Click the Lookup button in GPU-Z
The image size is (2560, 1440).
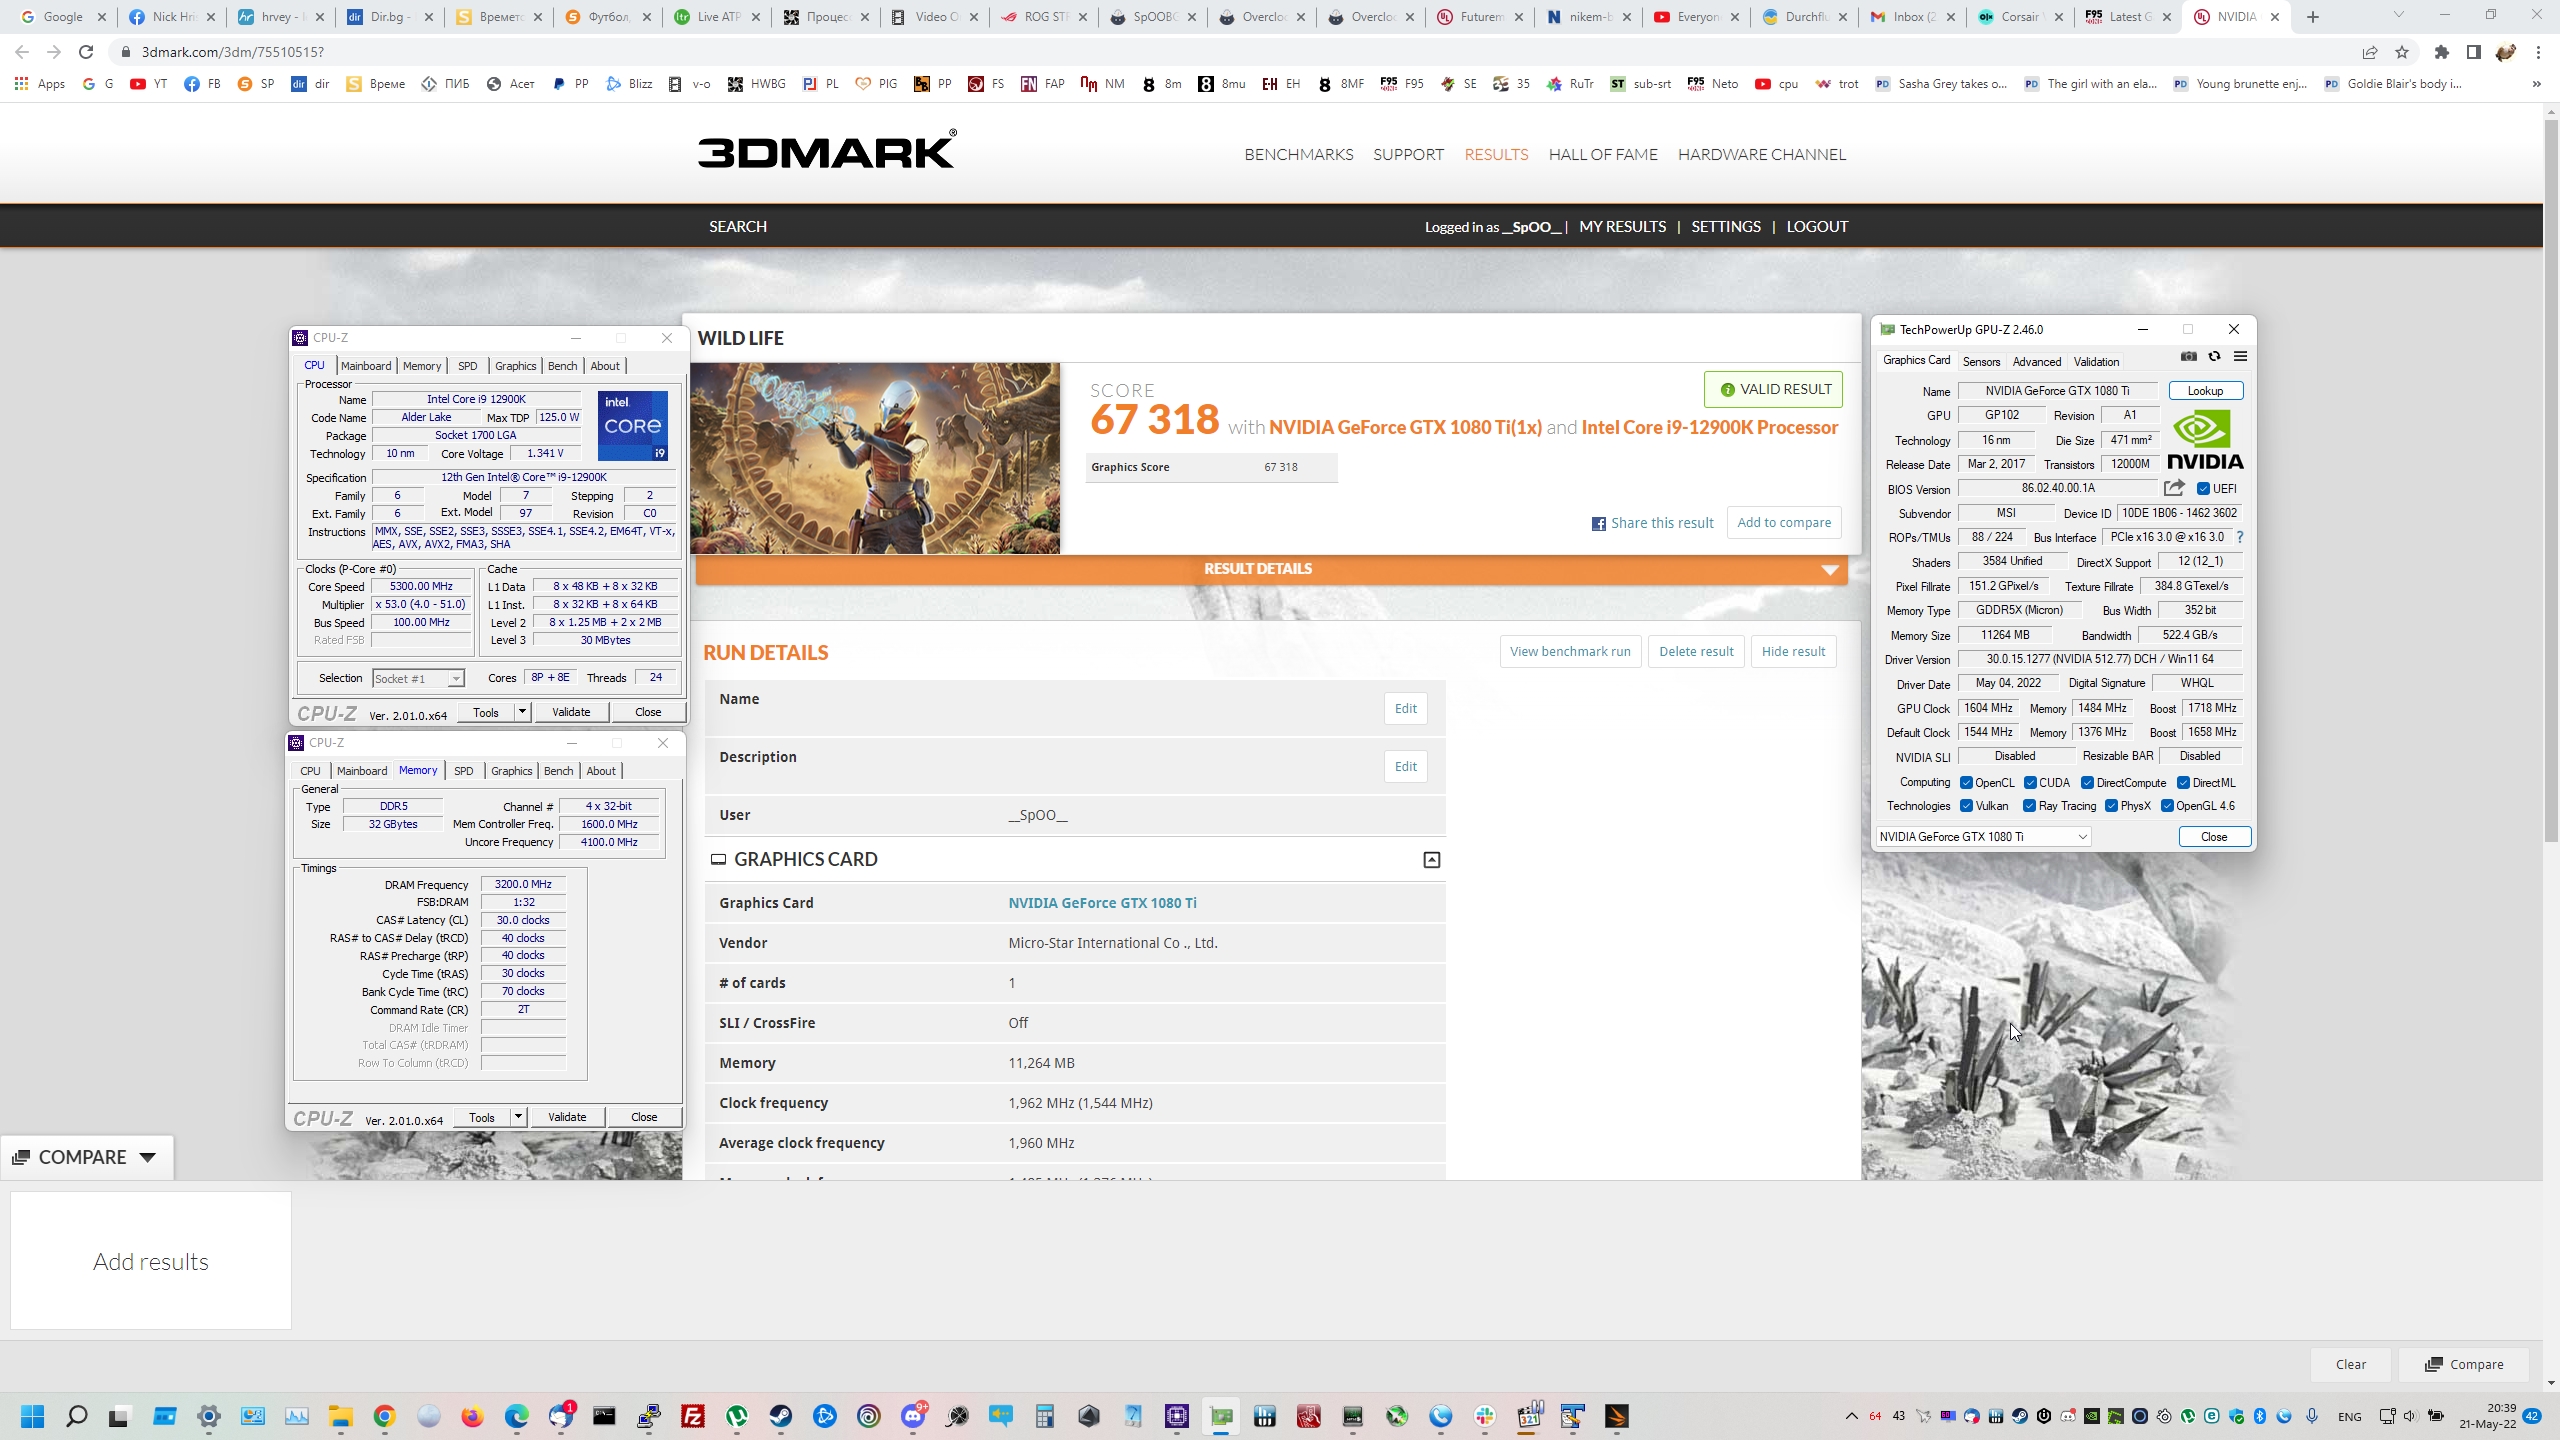coord(2205,391)
